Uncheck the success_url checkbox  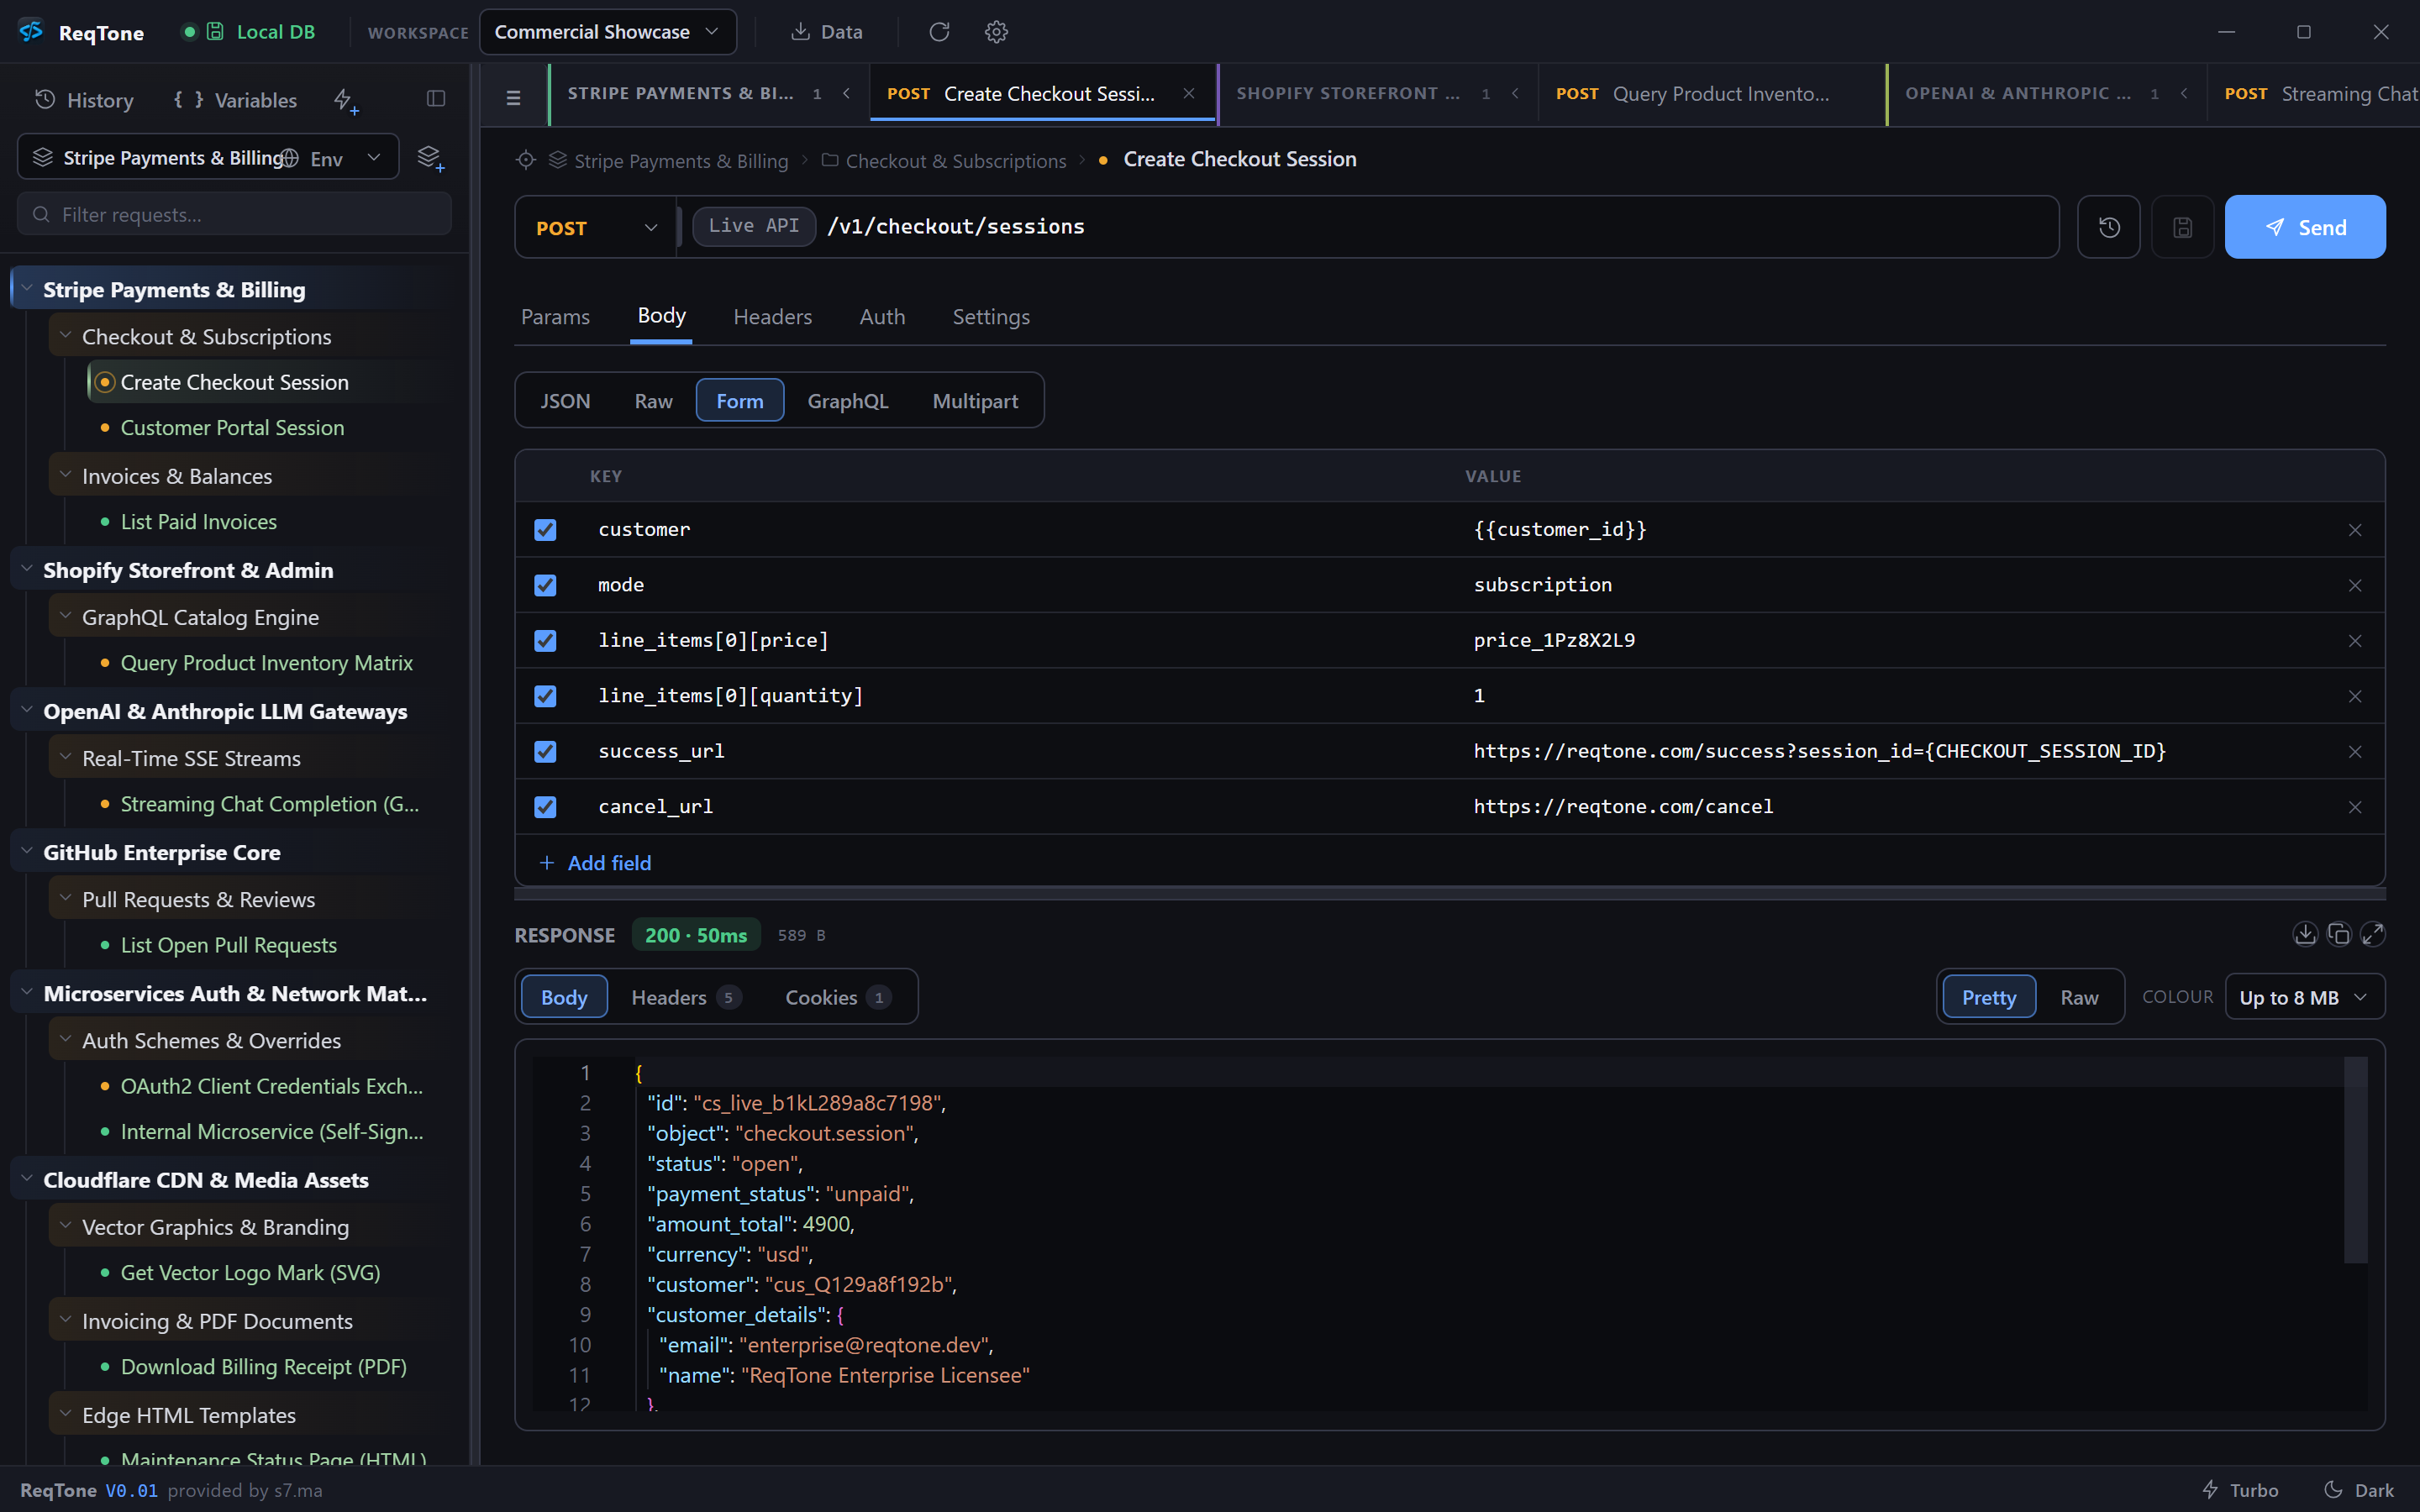click(545, 752)
